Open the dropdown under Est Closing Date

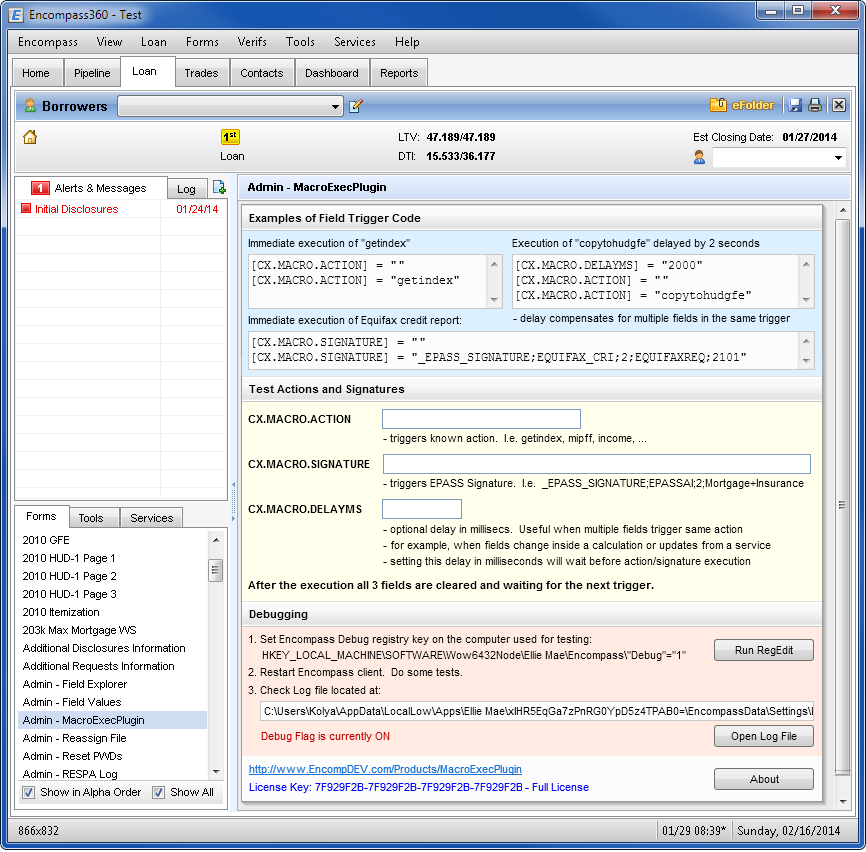click(x=837, y=158)
